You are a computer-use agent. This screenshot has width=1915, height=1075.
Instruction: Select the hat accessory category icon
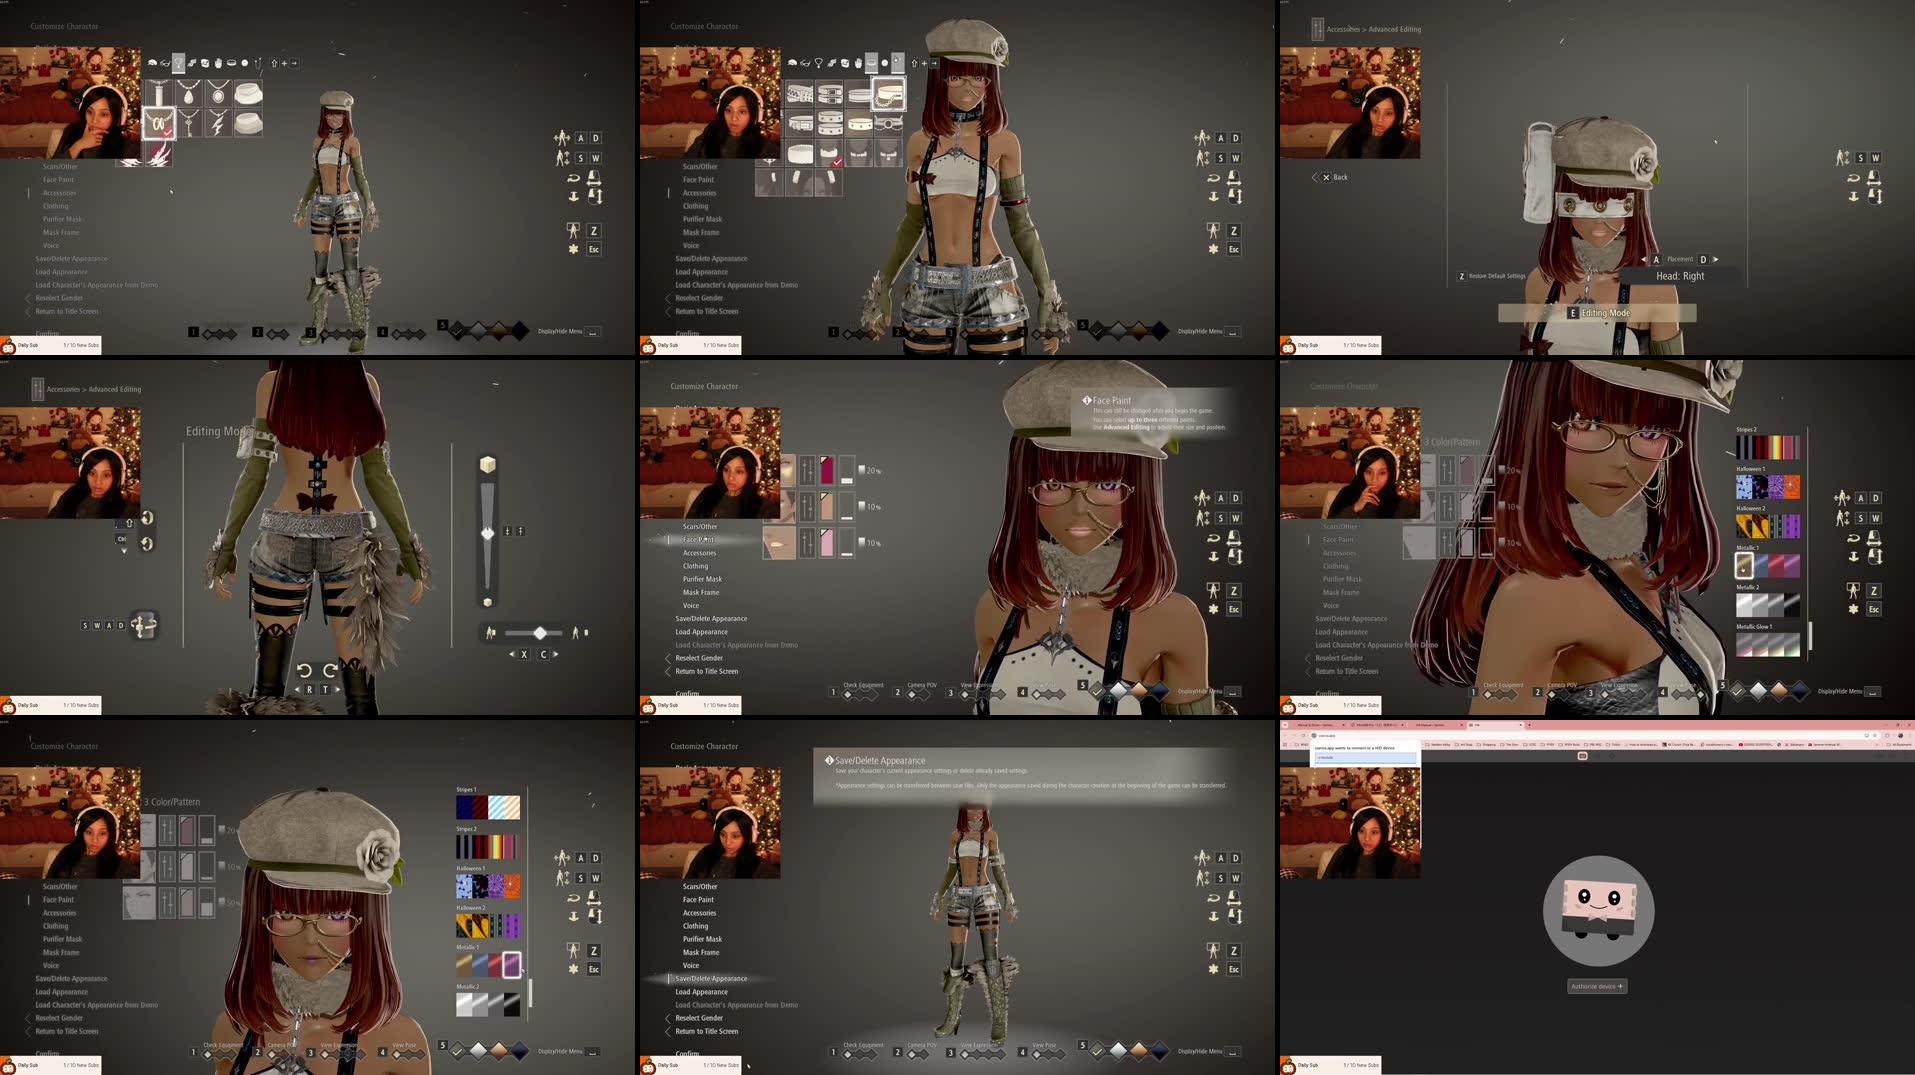tap(152, 62)
